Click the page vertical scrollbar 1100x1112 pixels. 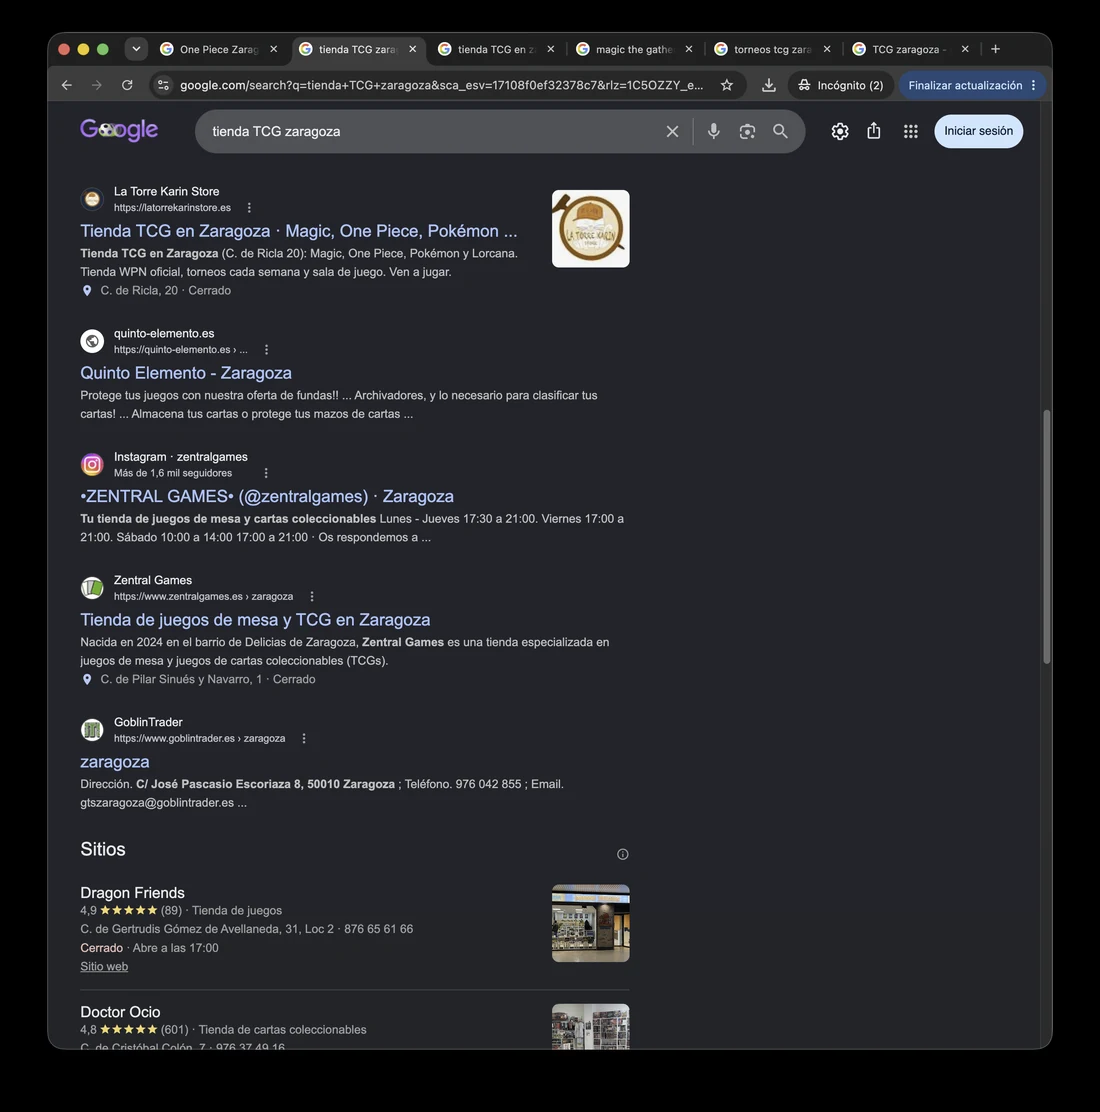[x=1046, y=536]
